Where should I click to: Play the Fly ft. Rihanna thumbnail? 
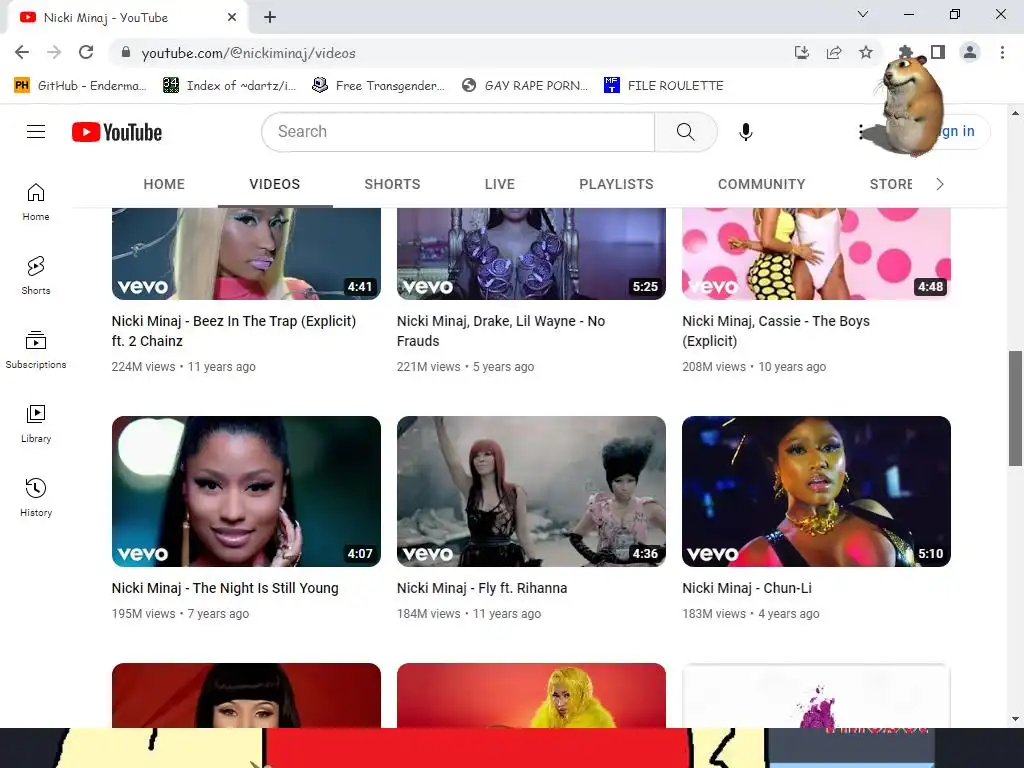point(532,491)
